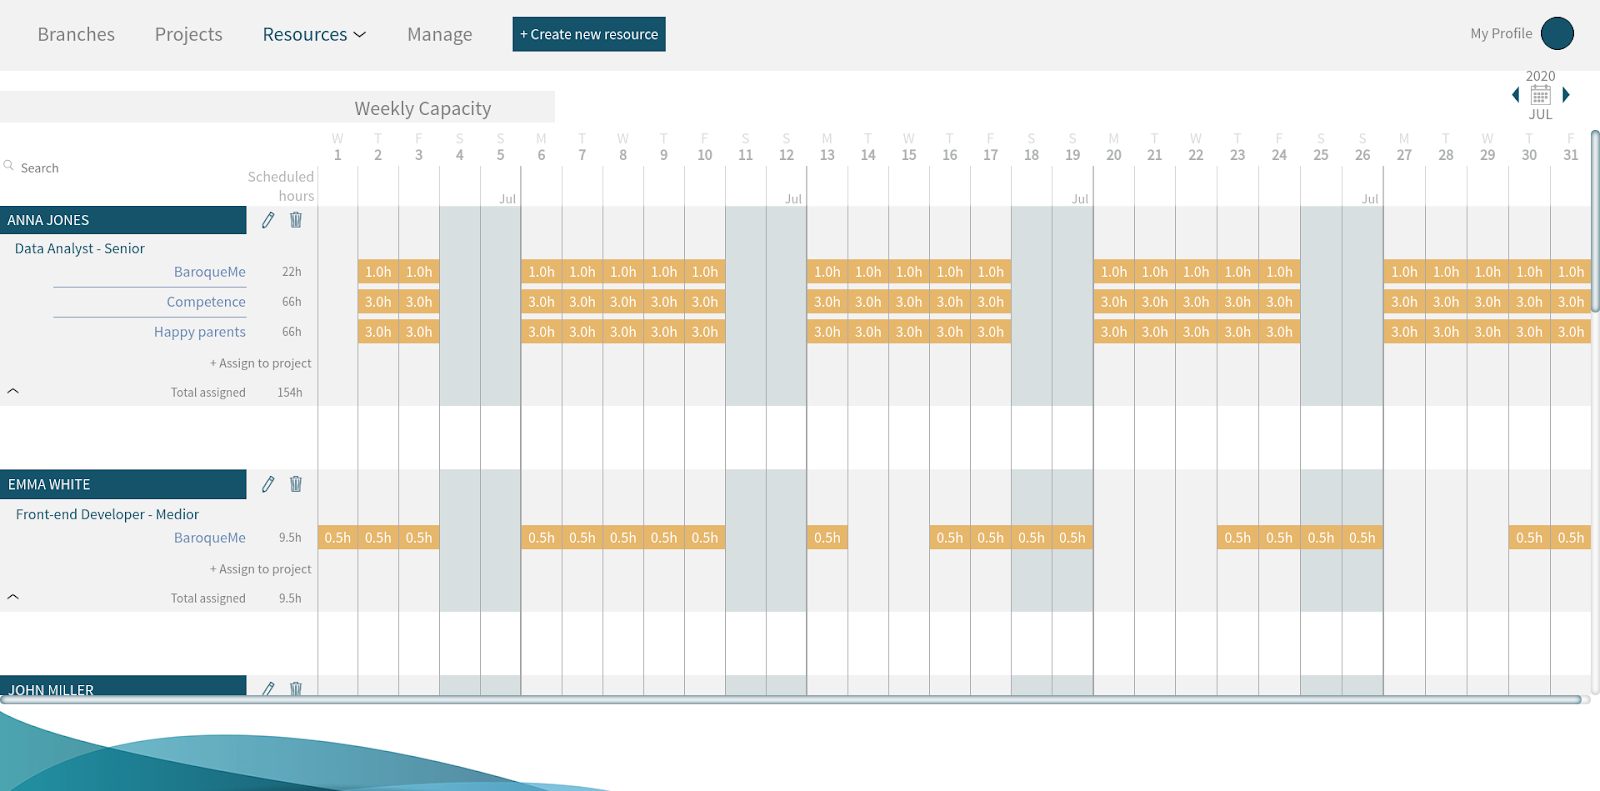
Task: Click the horizontal scrollbar
Action: click(790, 700)
